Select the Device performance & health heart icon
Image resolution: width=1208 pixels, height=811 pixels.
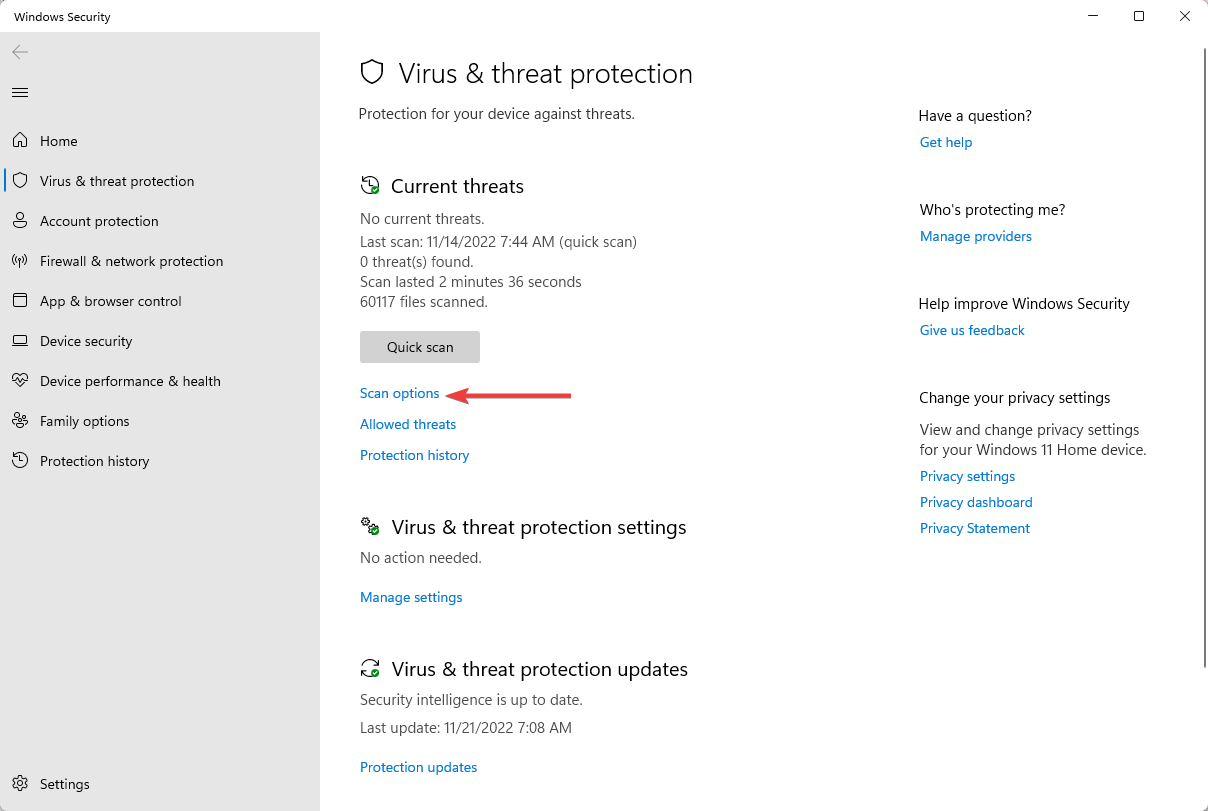[x=20, y=381]
